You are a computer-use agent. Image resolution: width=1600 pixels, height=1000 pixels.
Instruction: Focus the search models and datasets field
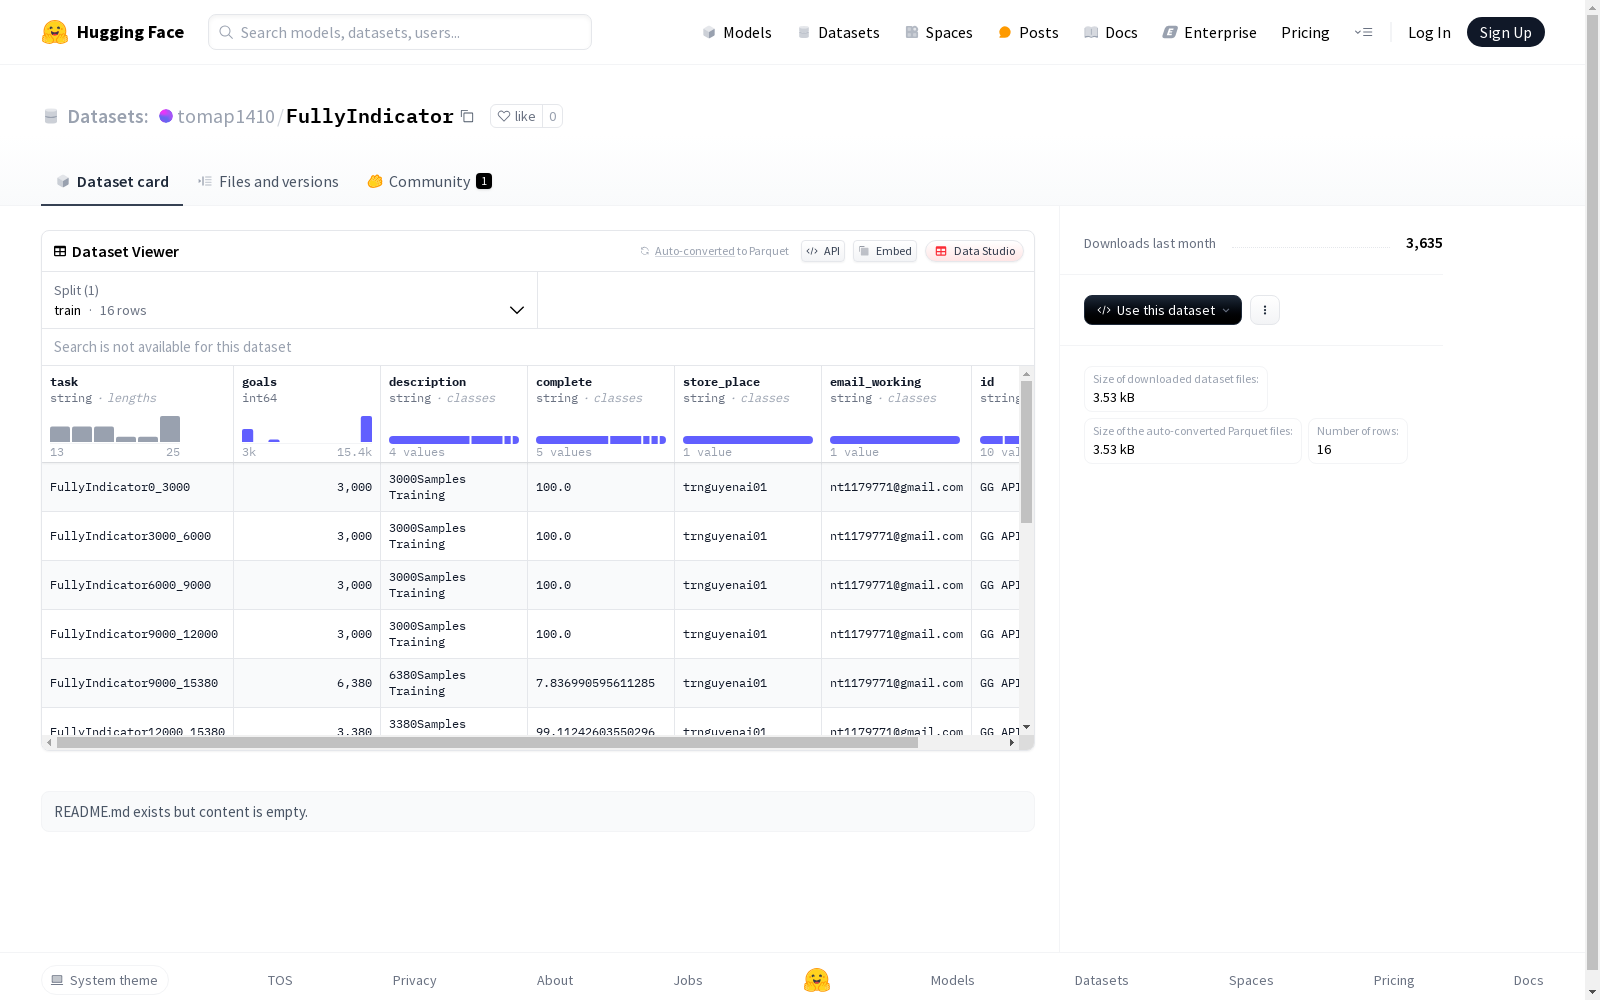click(x=400, y=32)
